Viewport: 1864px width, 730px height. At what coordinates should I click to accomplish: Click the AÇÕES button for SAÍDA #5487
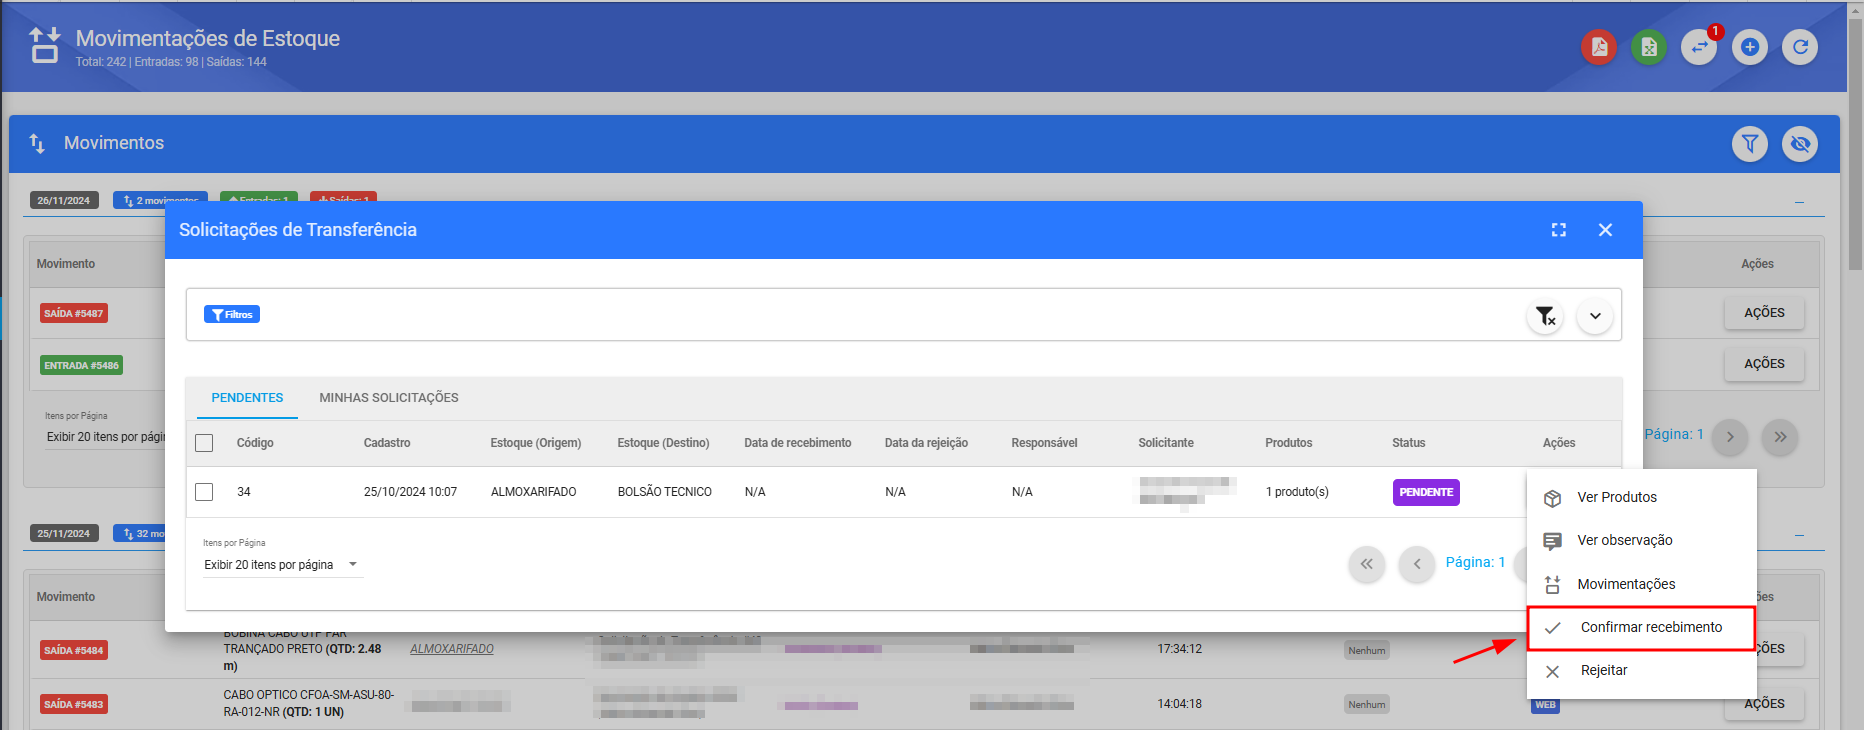[1763, 313]
